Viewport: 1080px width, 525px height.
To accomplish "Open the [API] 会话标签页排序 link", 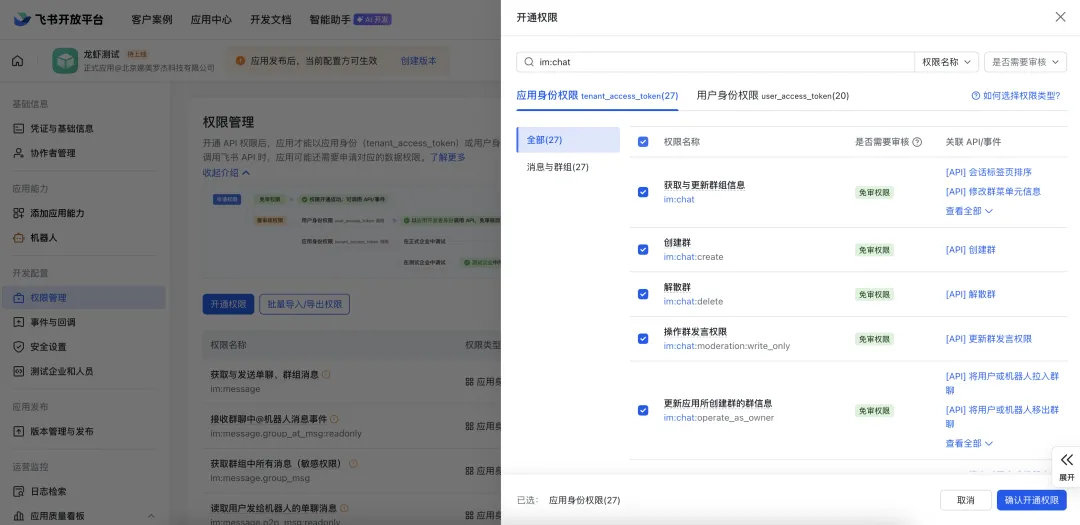I will click(988, 172).
